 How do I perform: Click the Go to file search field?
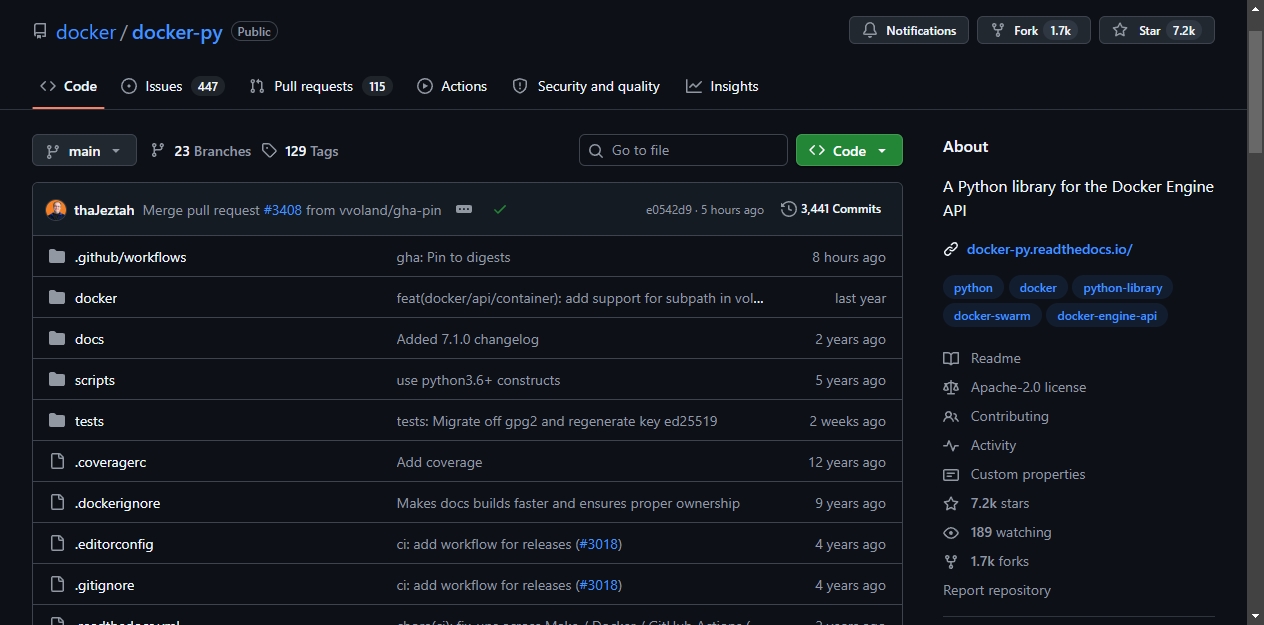(x=683, y=150)
